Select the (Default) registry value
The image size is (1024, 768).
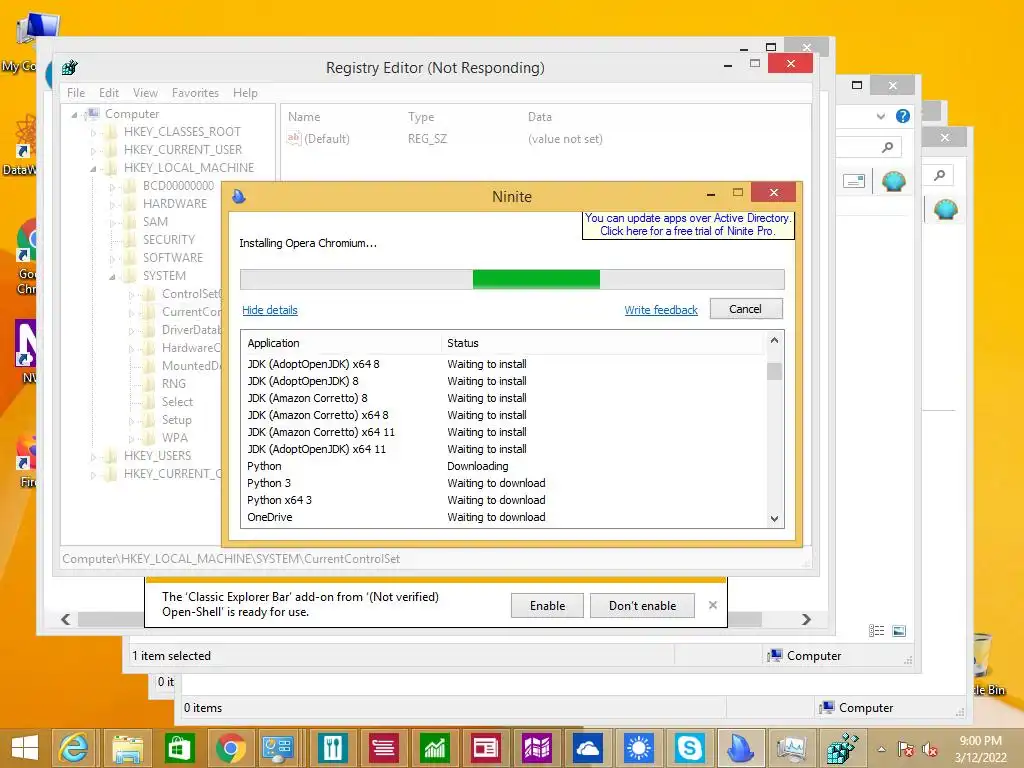click(327, 138)
